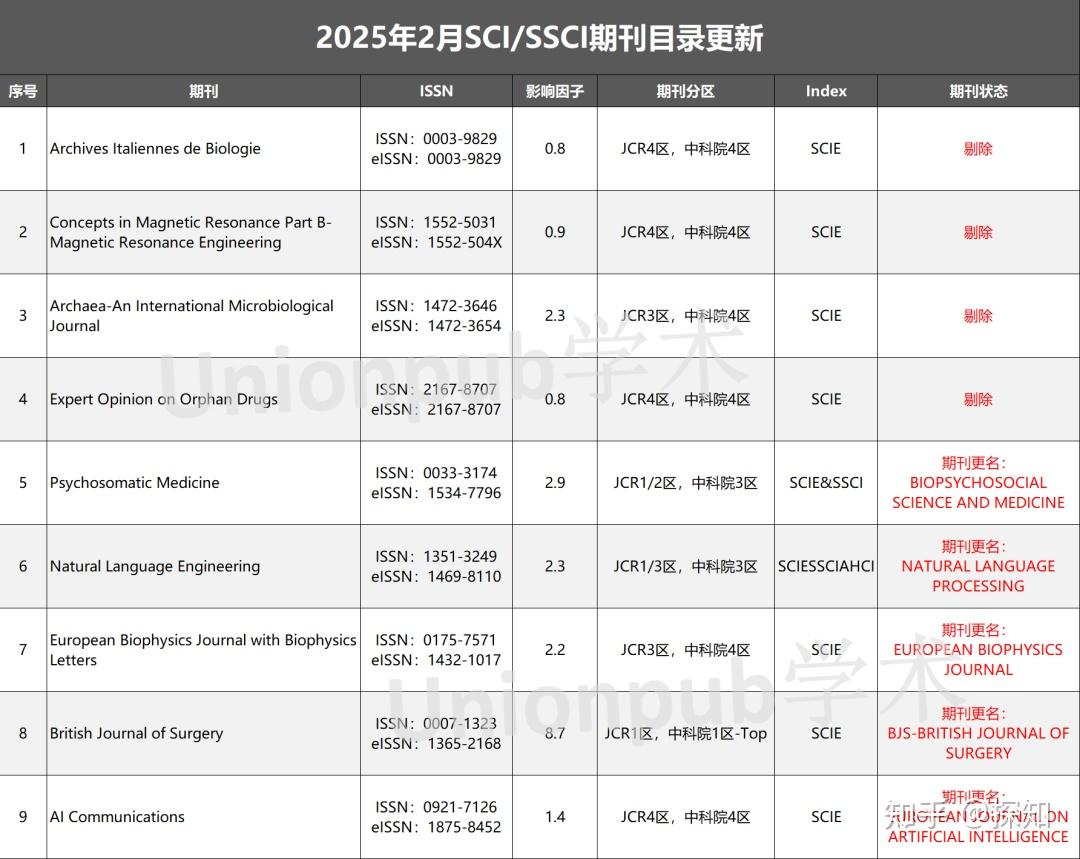Click the 期刊状态 column header
Screen dimensions: 1080x859
click(x=978, y=91)
